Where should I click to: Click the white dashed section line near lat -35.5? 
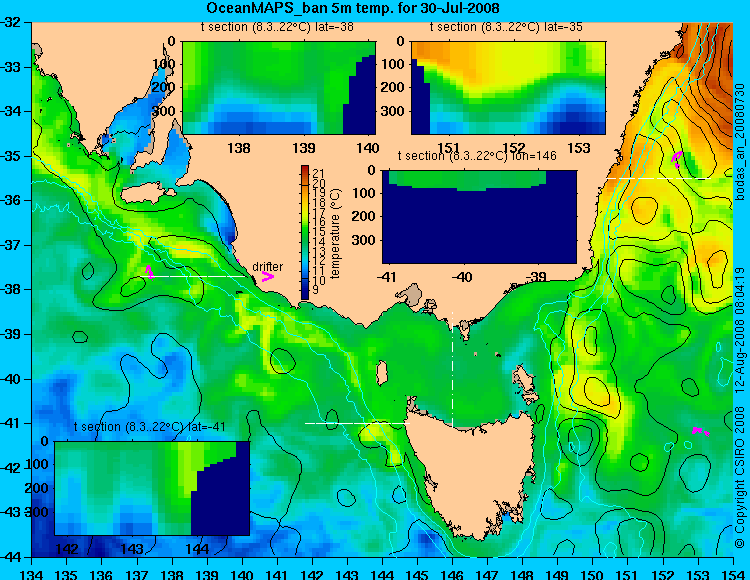click(659, 178)
